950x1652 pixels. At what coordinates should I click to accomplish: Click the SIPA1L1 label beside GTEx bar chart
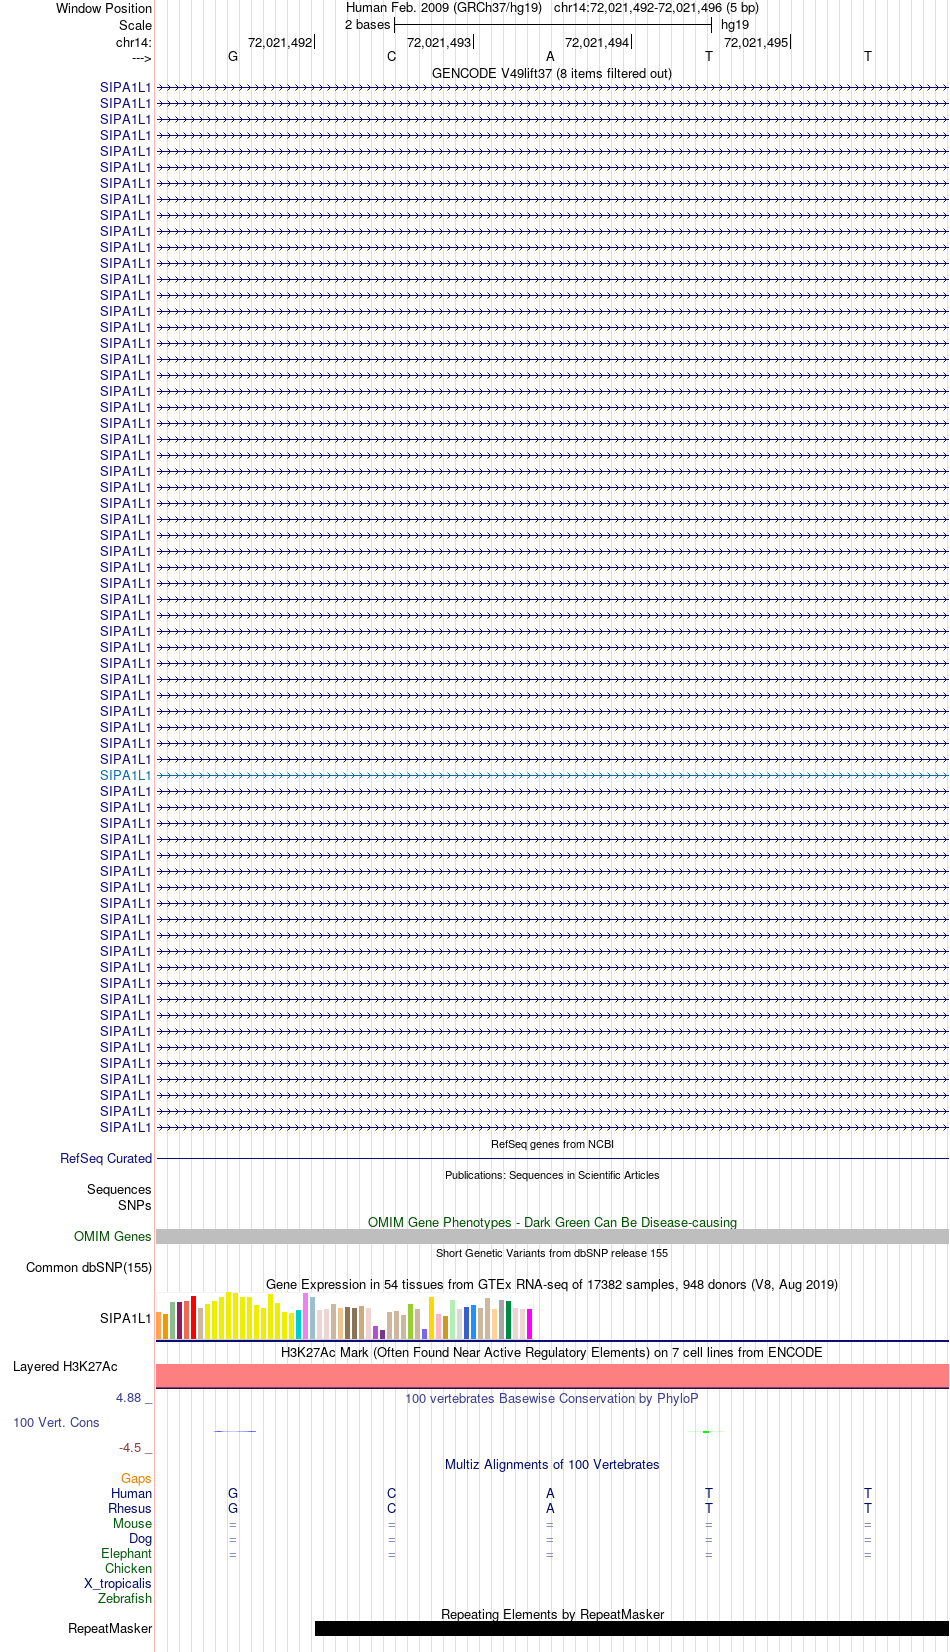126,1318
